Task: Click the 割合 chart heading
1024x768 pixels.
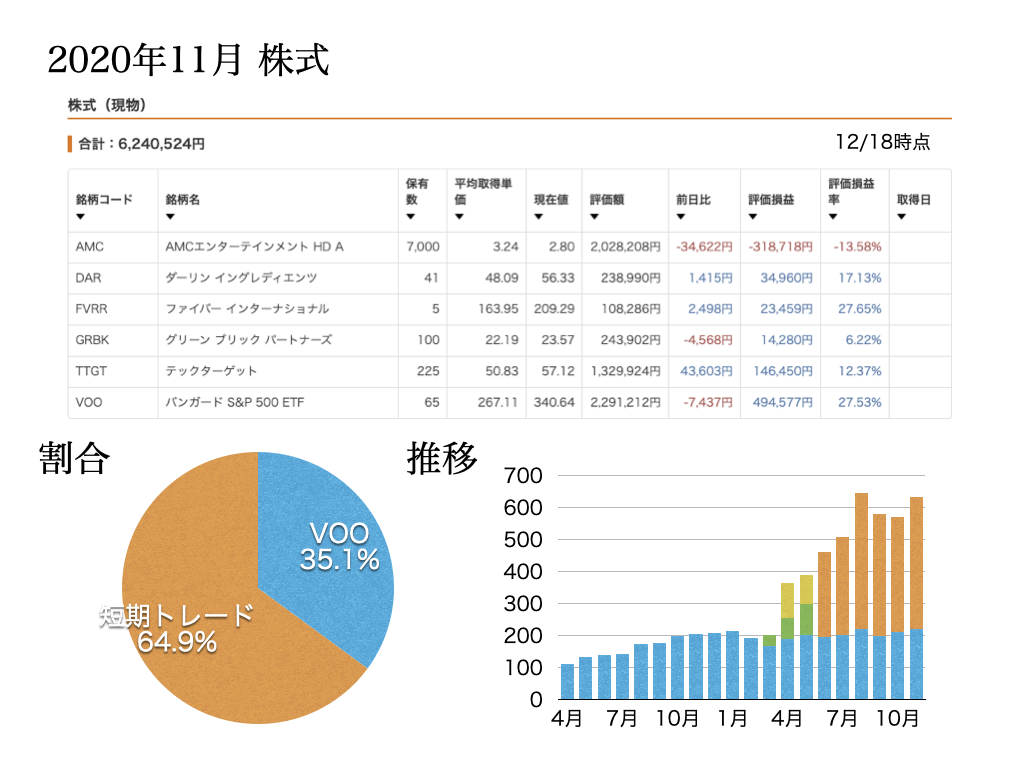Action: pos(74,458)
